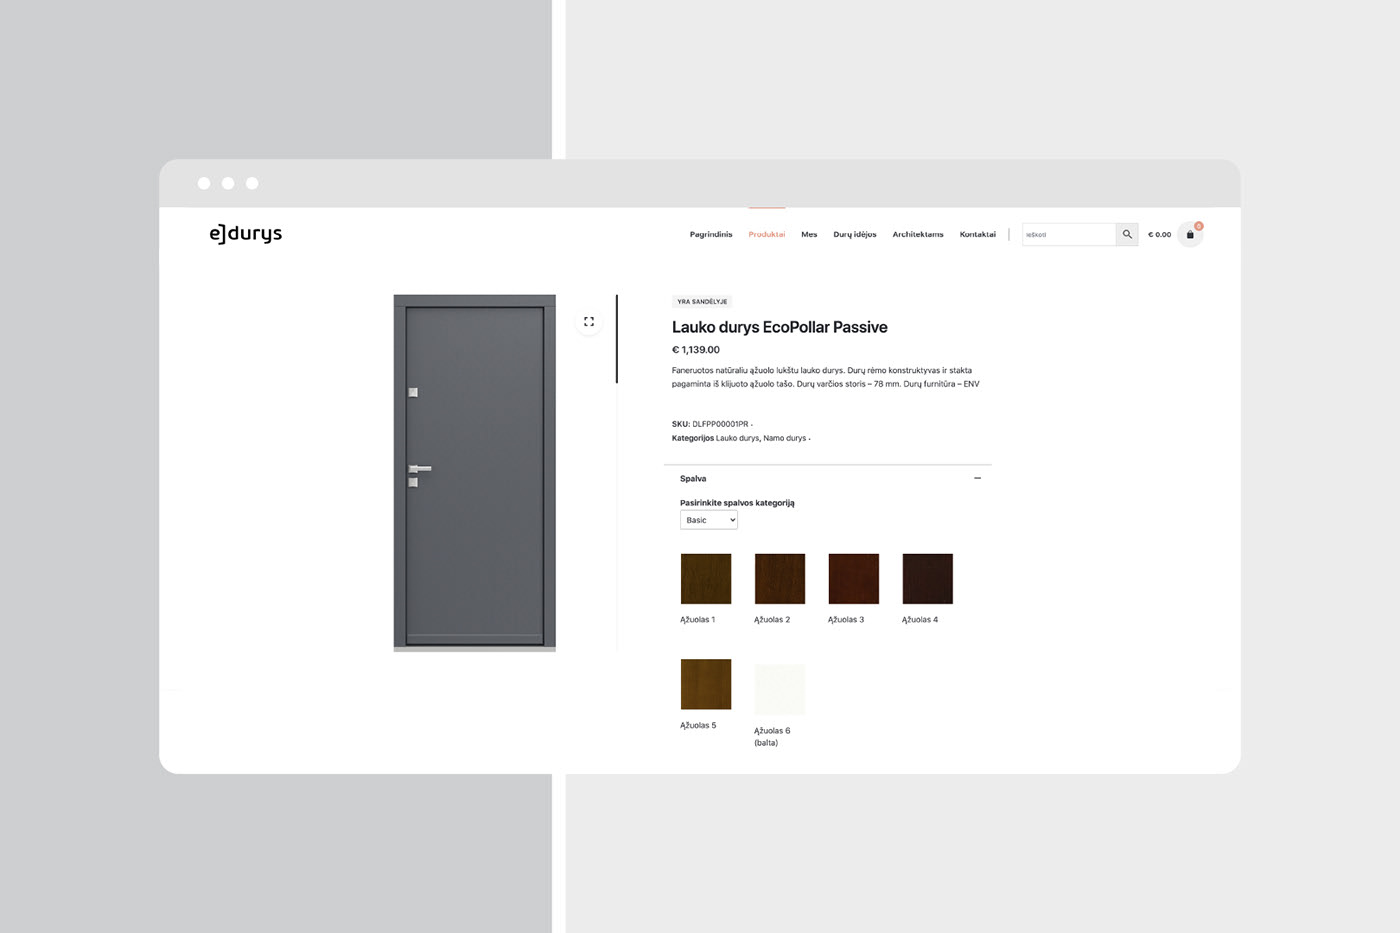Open the Durų idėjos menu item
Viewport: 1400px width, 933px height.
pos(855,235)
